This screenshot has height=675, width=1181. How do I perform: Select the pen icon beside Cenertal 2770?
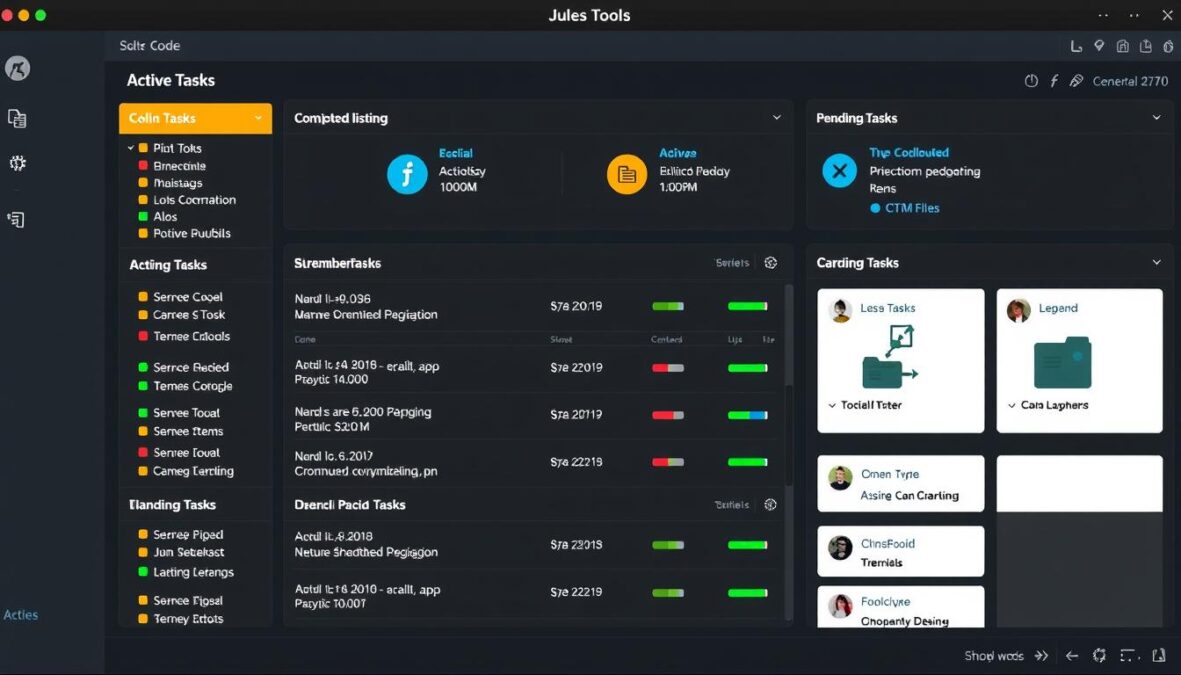1078,81
